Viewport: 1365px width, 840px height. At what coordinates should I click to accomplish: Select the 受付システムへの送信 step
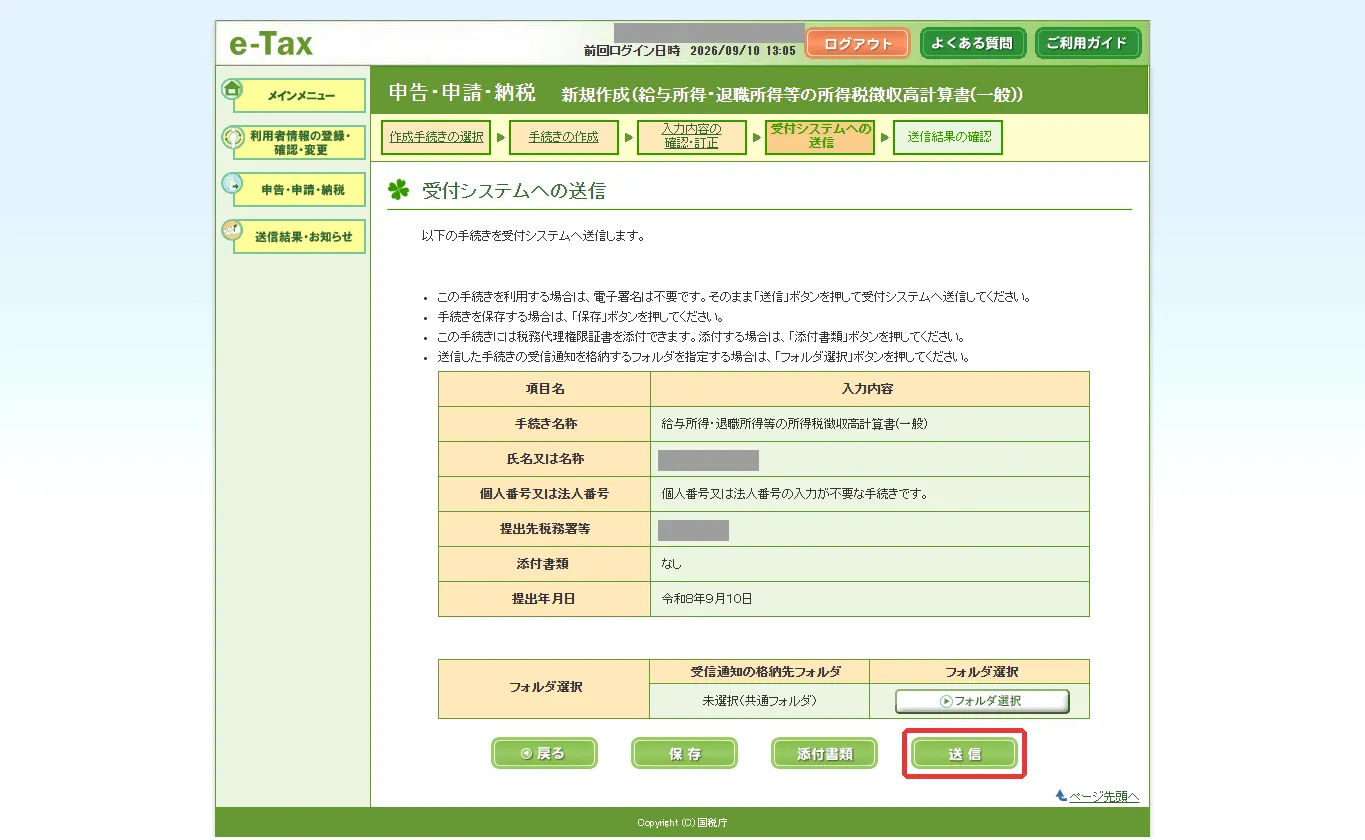(x=820, y=138)
